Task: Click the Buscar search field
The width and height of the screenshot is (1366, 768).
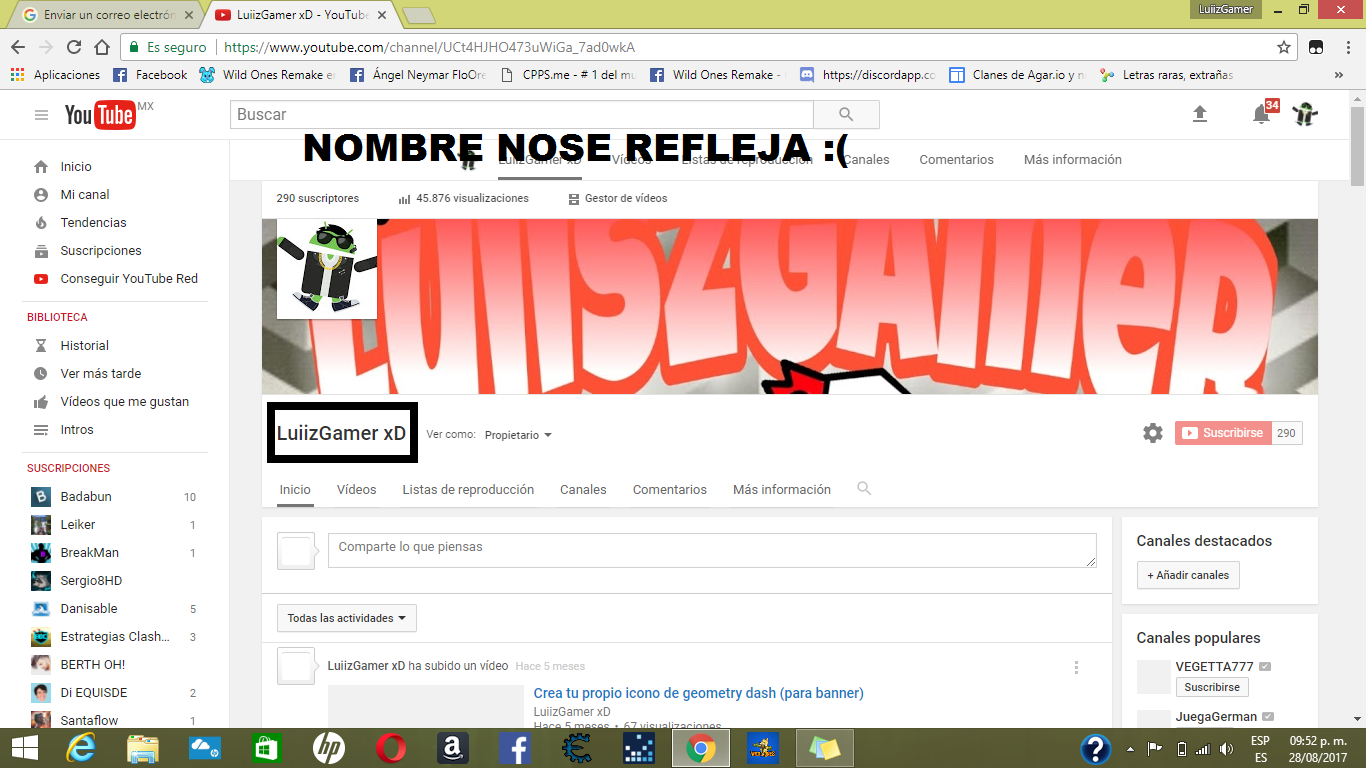Action: pos(521,114)
